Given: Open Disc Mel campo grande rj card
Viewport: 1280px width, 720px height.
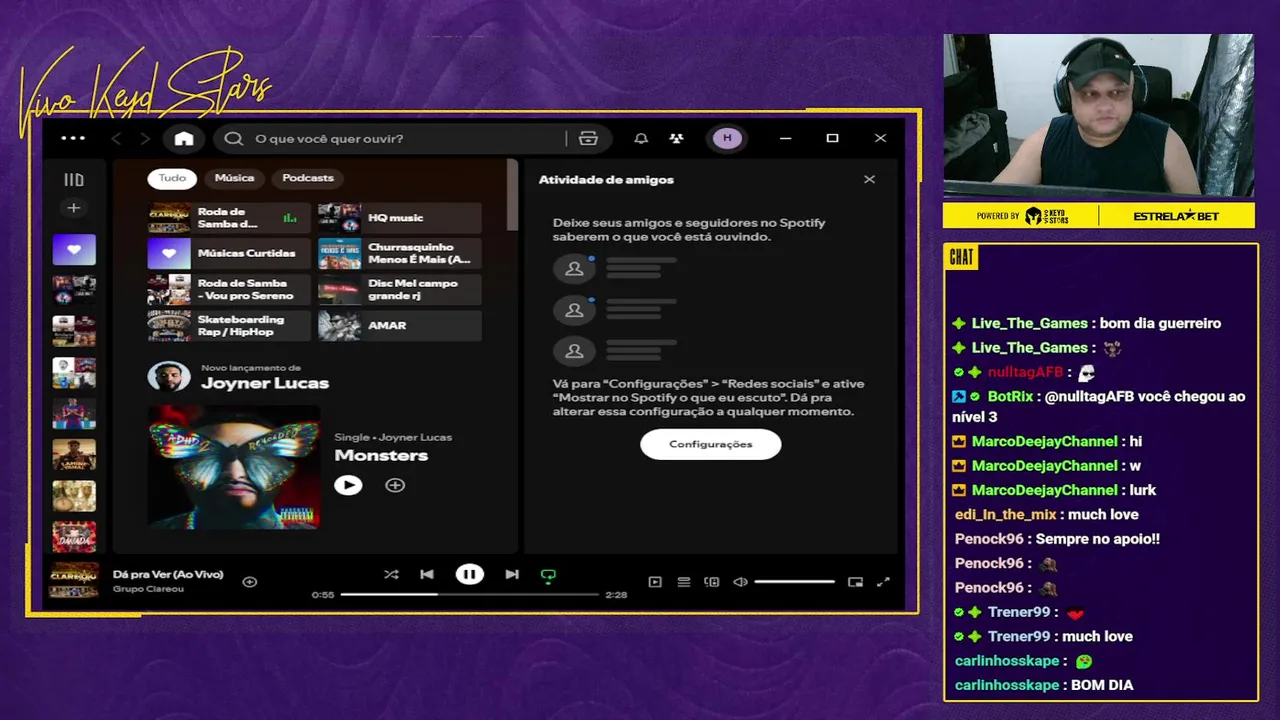Looking at the screenshot, I should tap(399, 289).
